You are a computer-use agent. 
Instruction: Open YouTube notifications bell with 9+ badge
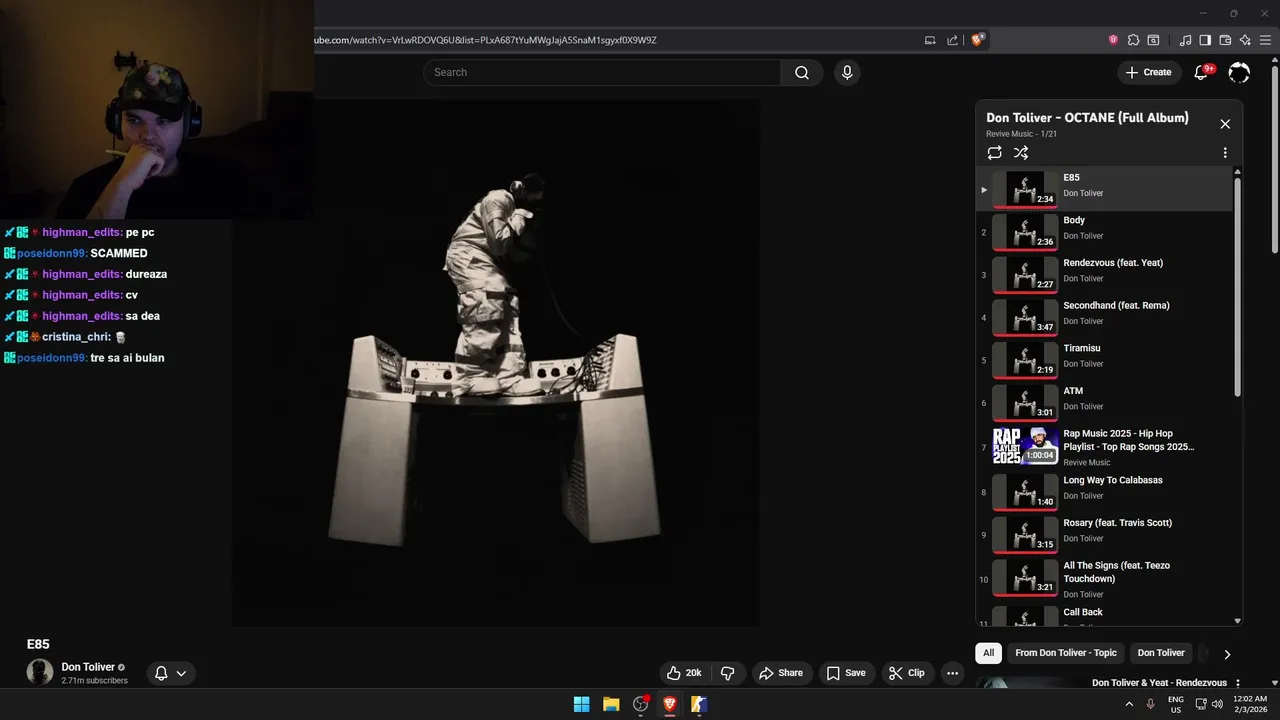coord(1202,72)
